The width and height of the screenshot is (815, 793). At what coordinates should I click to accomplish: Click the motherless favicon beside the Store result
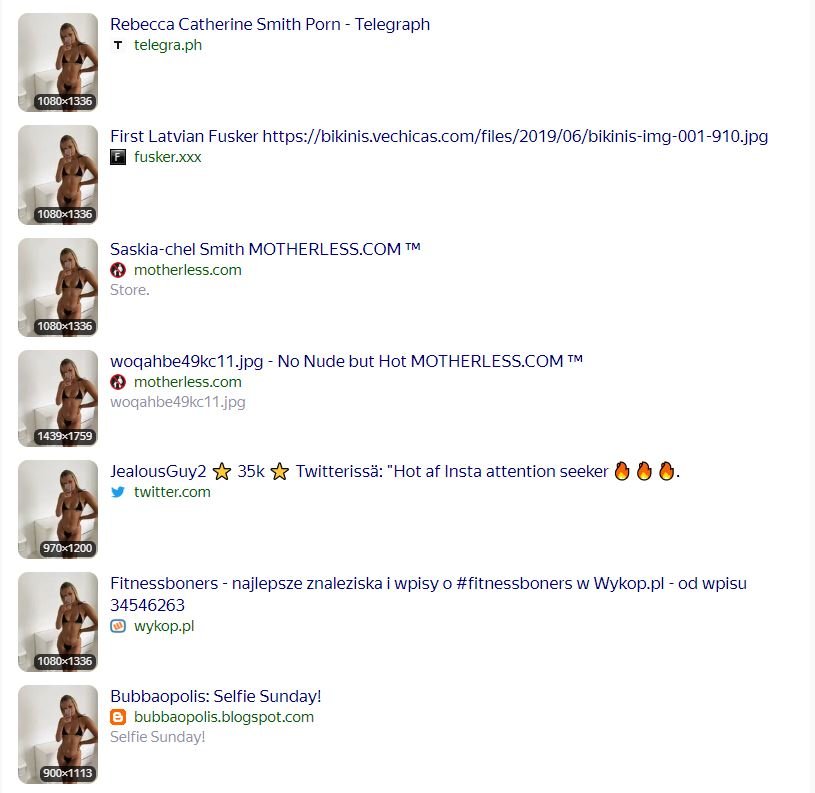[x=118, y=270]
